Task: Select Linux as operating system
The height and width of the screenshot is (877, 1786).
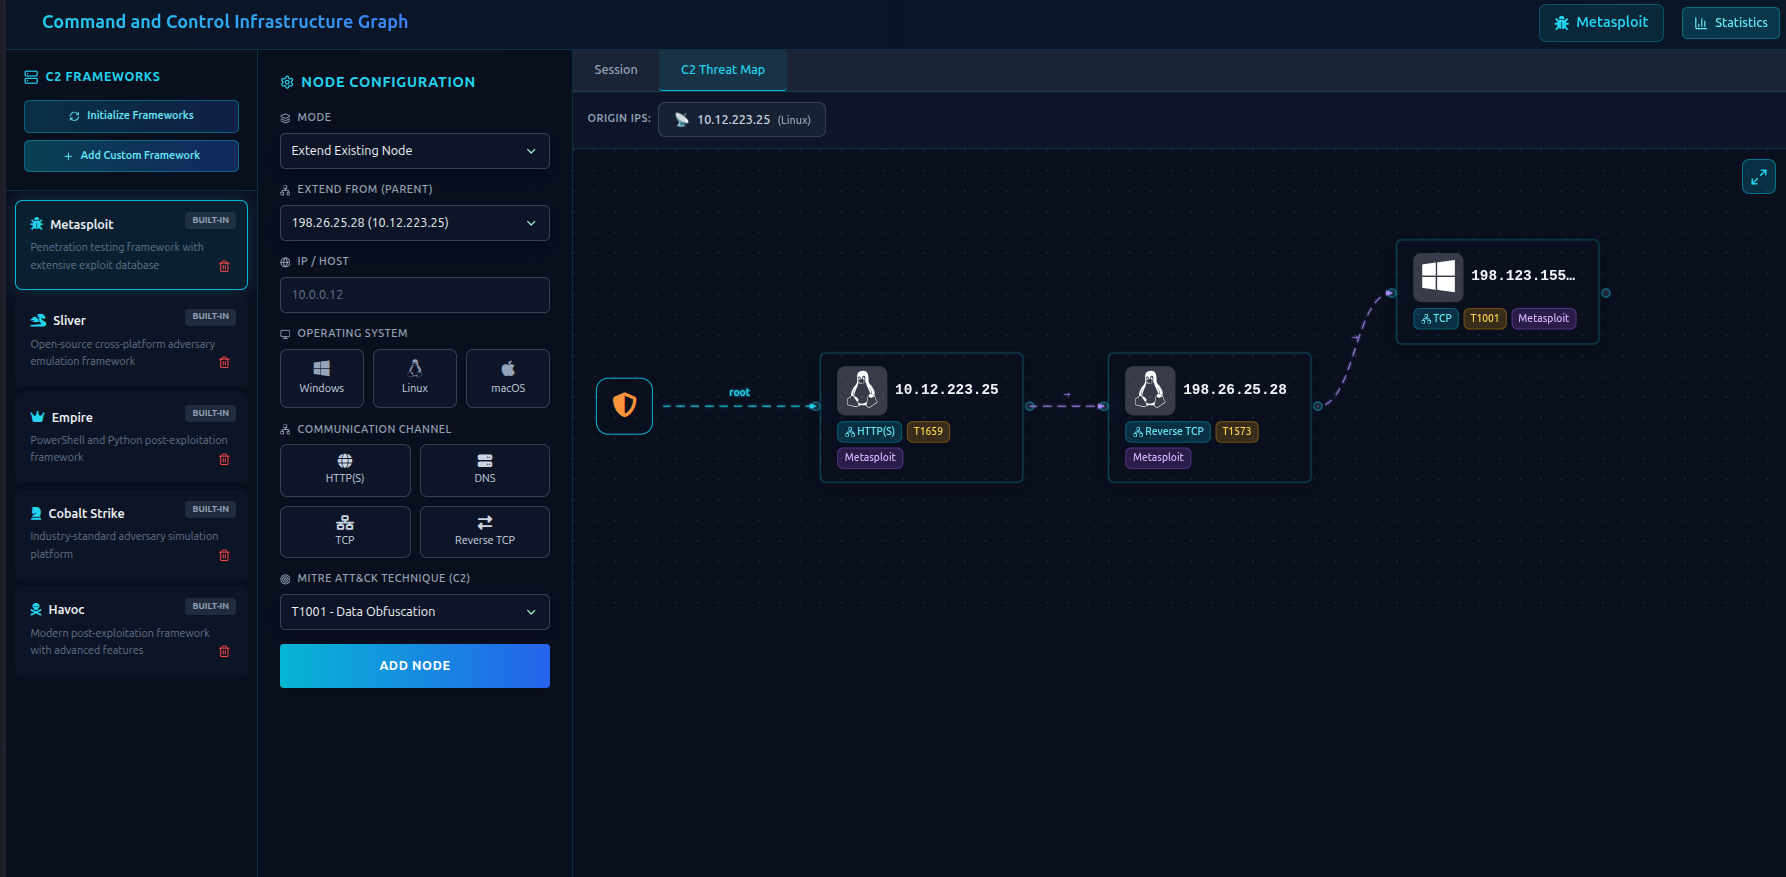Action: [415, 378]
